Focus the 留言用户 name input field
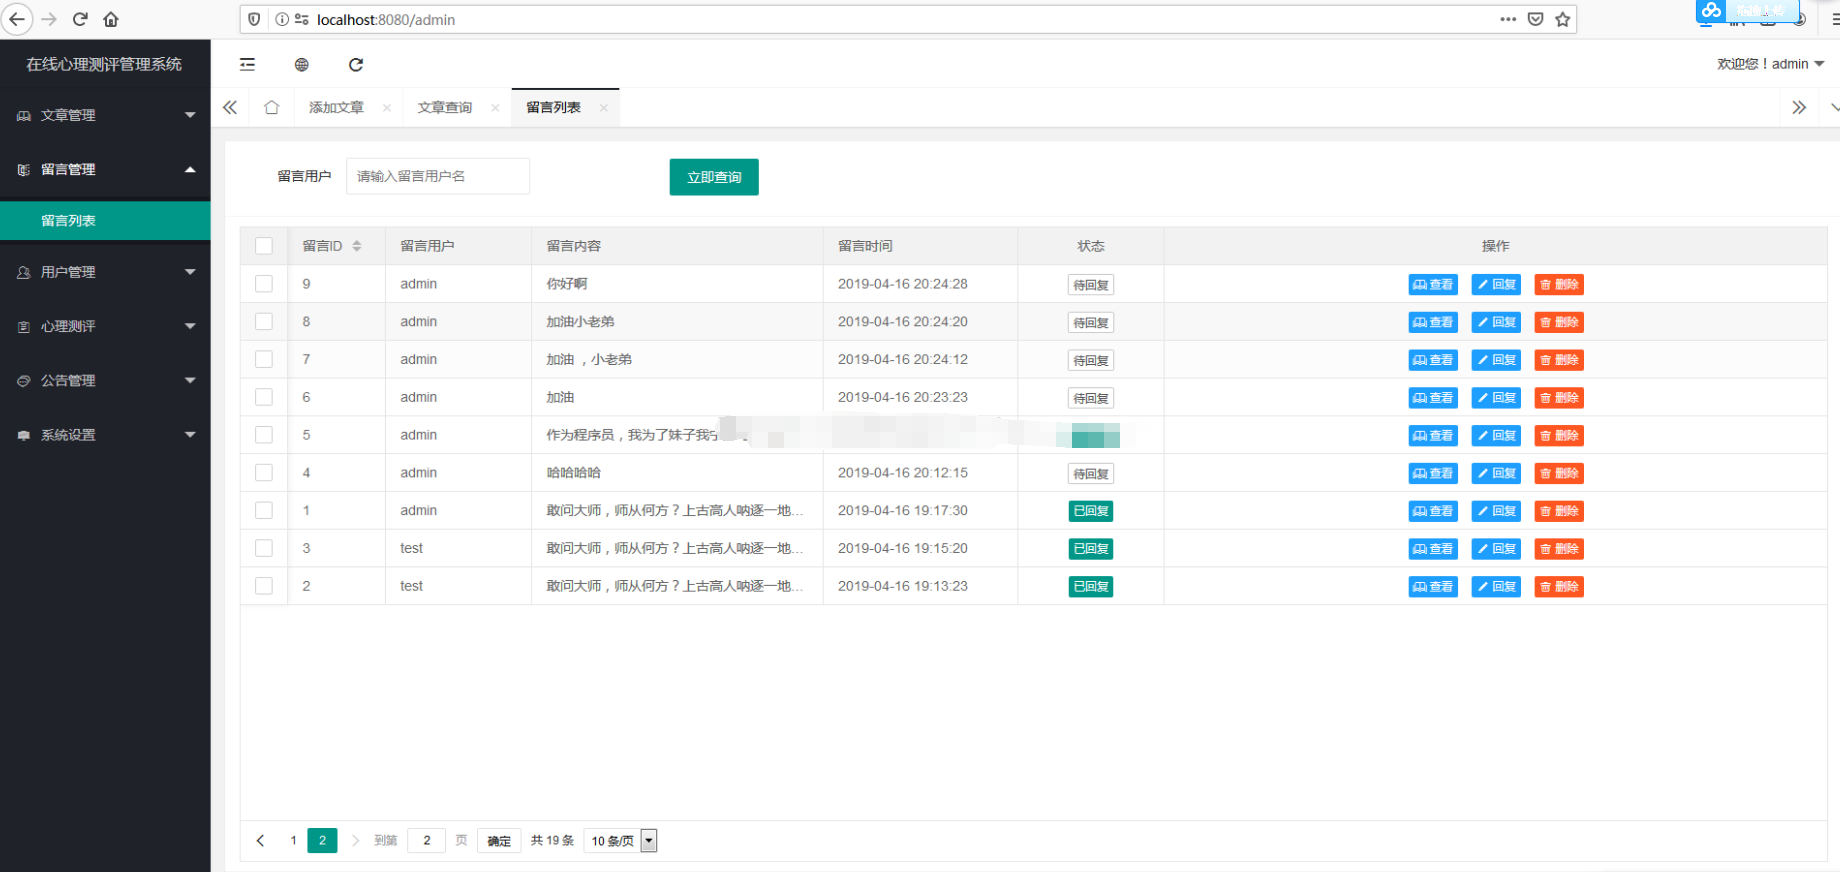This screenshot has height=872, width=1840. coord(437,176)
